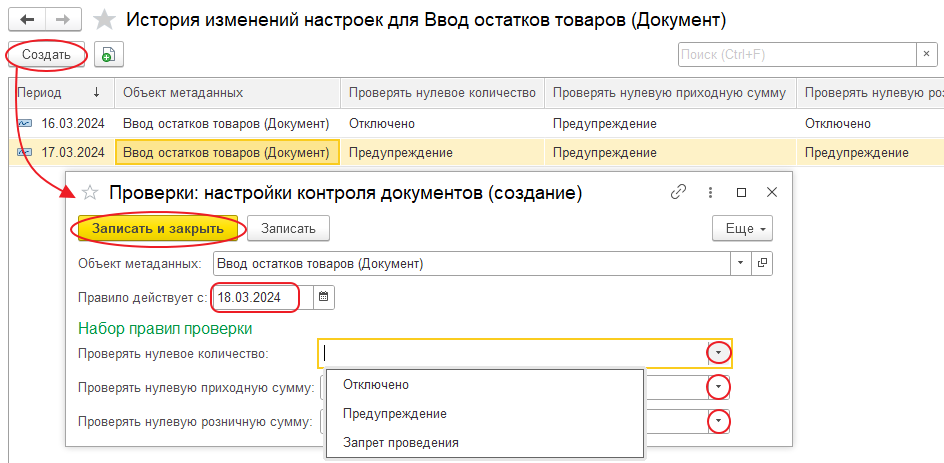Open the three-dot menu in the dialog header

tap(710, 192)
